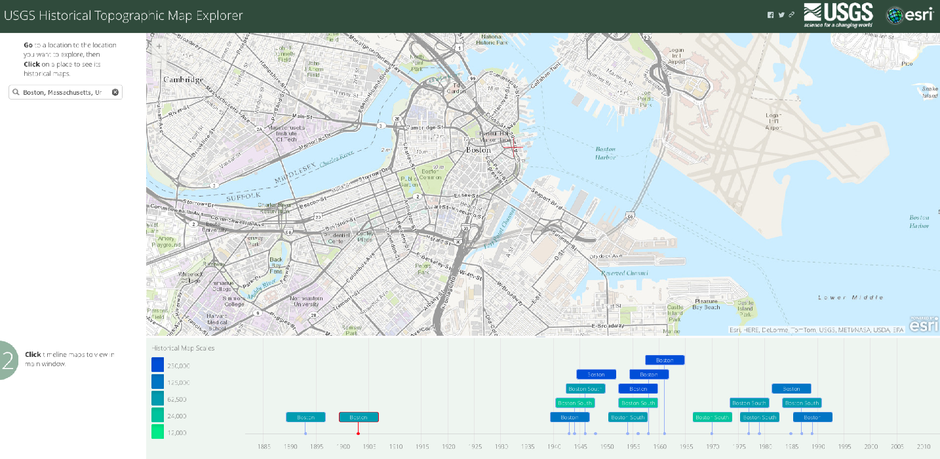Toggle the 62,500 scale swatch
940x459 pixels.
pyautogui.click(x=158, y=398)
